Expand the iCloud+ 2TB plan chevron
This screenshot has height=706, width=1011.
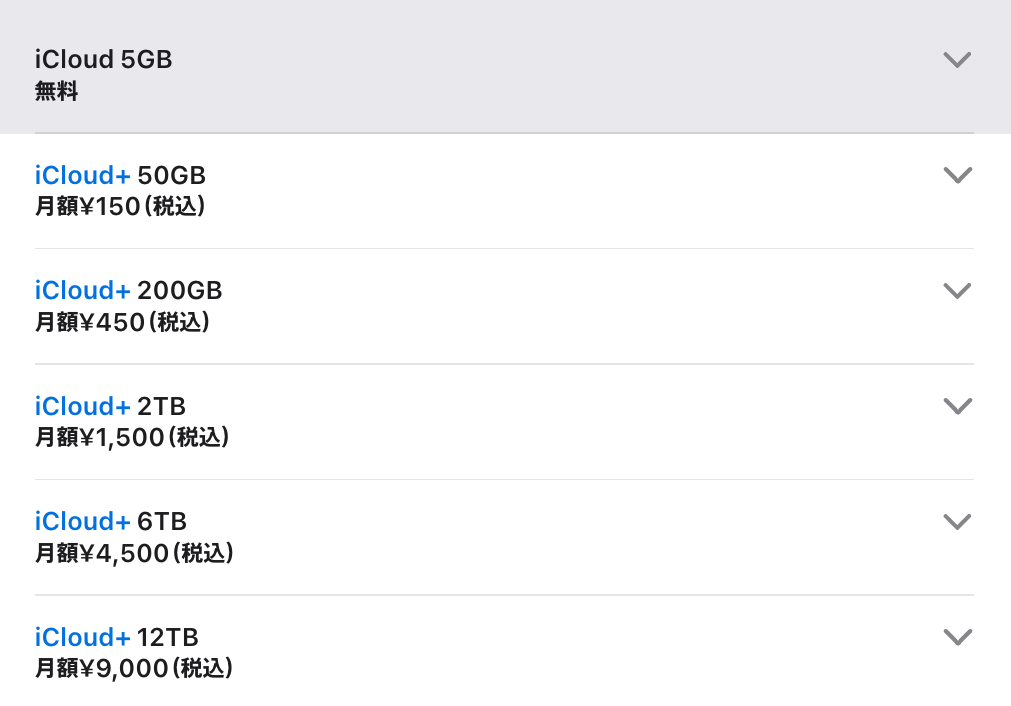point(957,406)
